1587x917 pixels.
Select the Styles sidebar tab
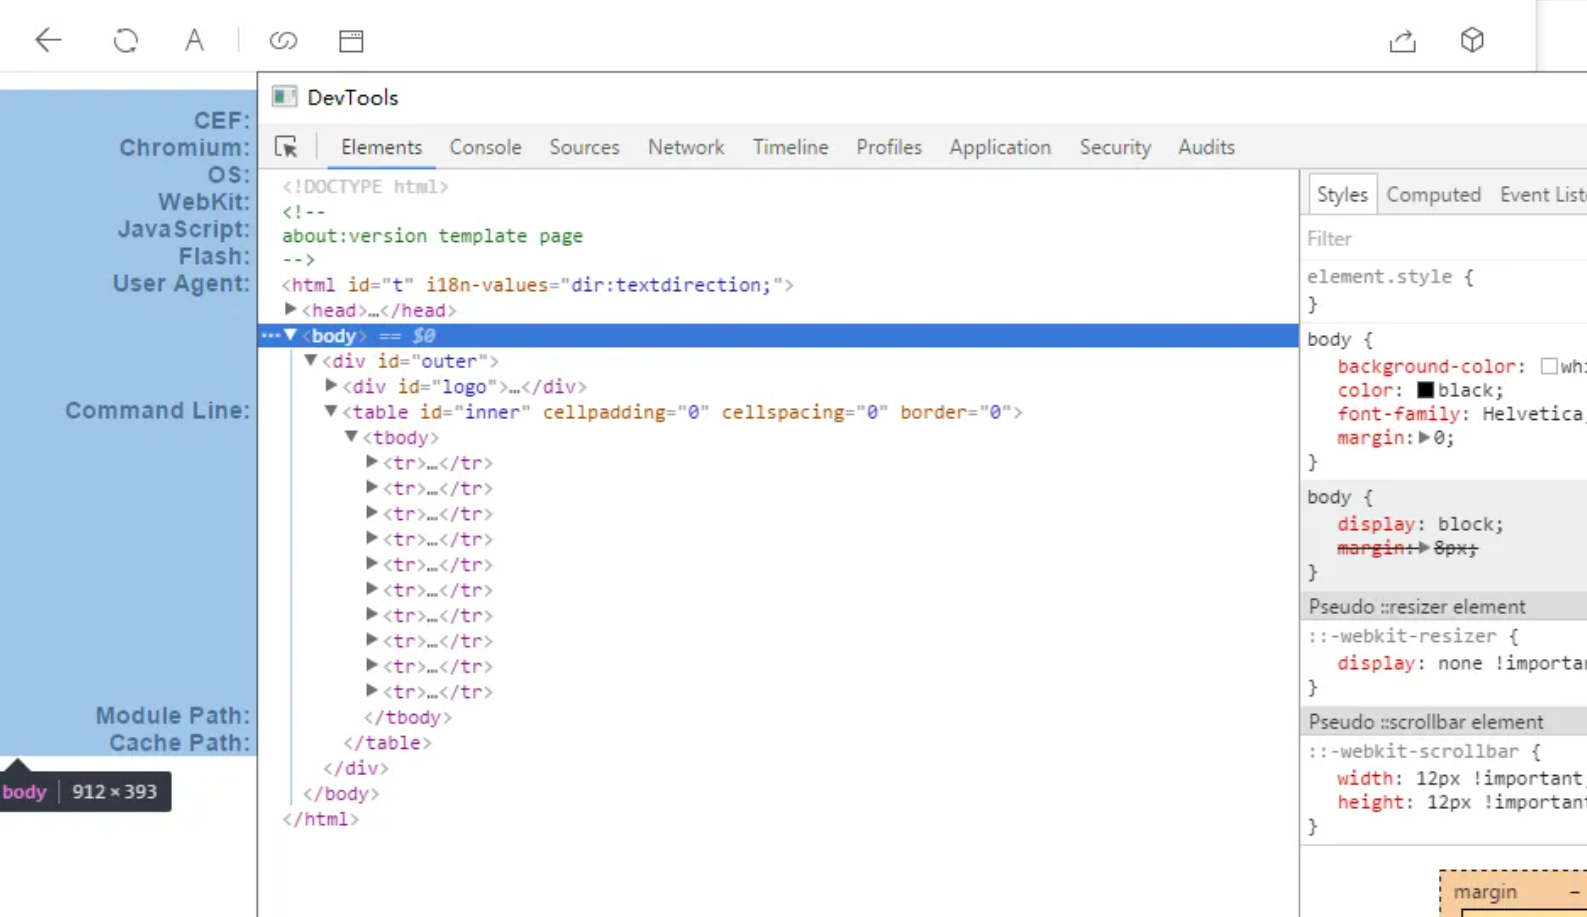click(1342, 195)
